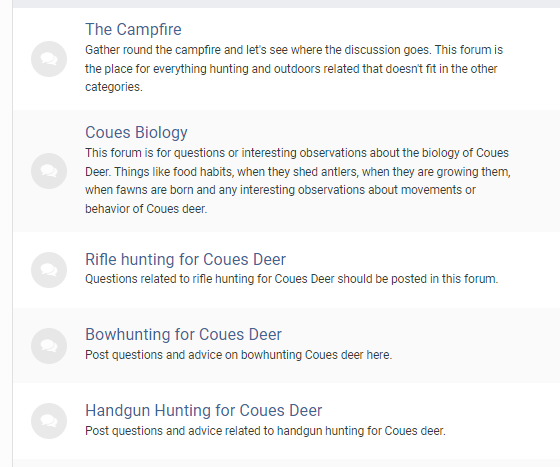
Task: Click the Coues Biology shaded row background
Action: 536,171
